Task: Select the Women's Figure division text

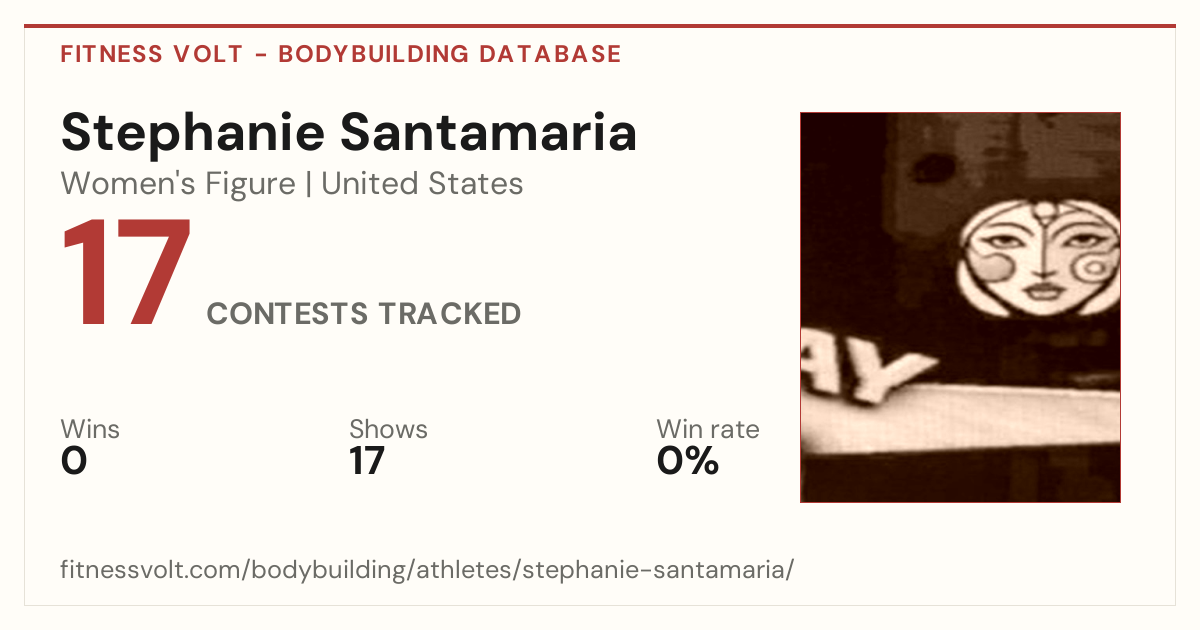Action: pos(178,184)
